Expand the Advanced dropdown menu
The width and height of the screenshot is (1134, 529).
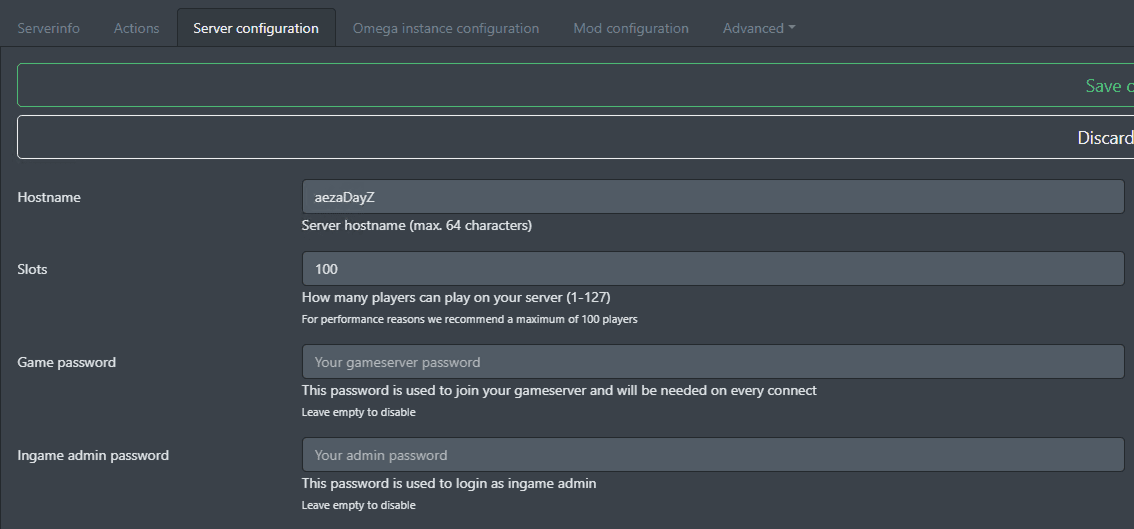point(759,28)
